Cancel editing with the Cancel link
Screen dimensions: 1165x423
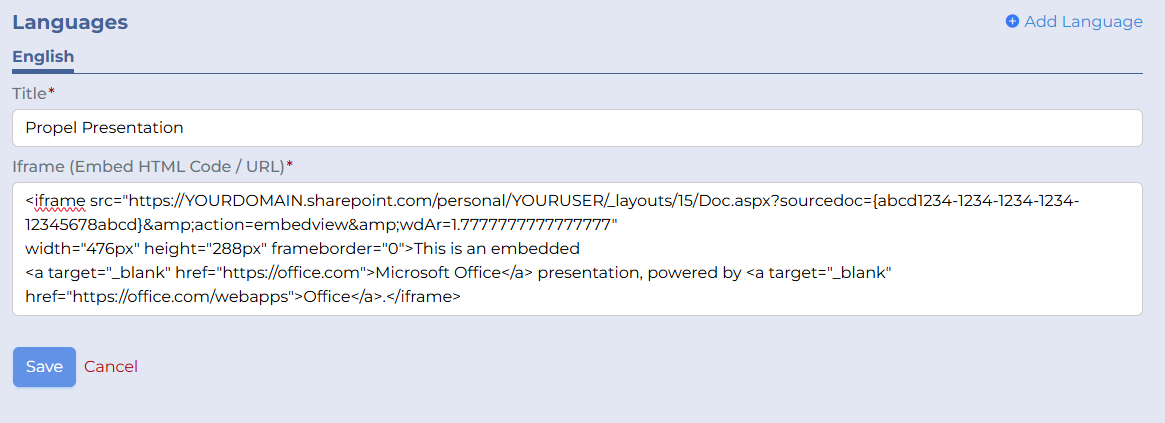[x=111, y=367]
